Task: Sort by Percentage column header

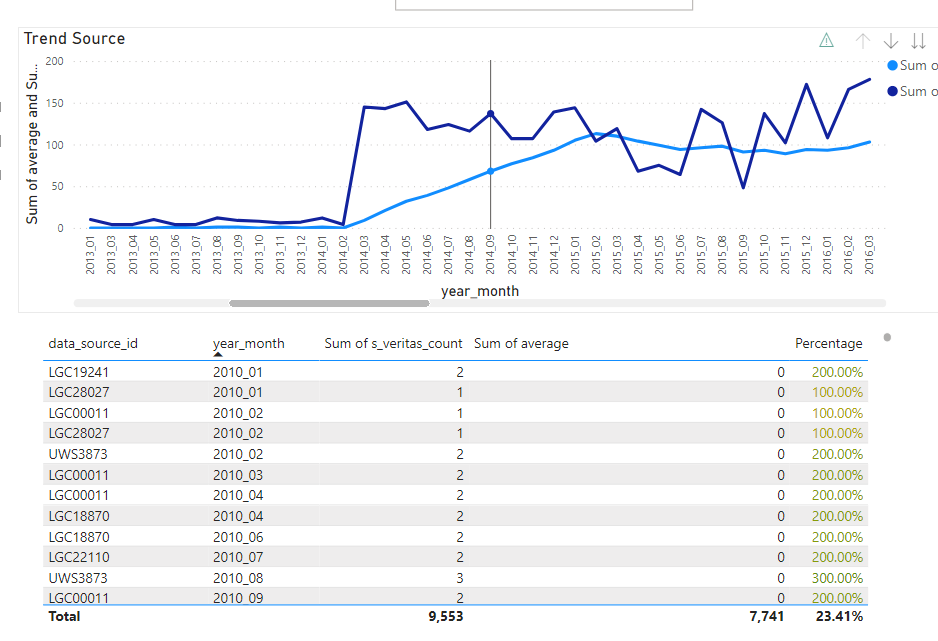Action: (x=829, y=344)
